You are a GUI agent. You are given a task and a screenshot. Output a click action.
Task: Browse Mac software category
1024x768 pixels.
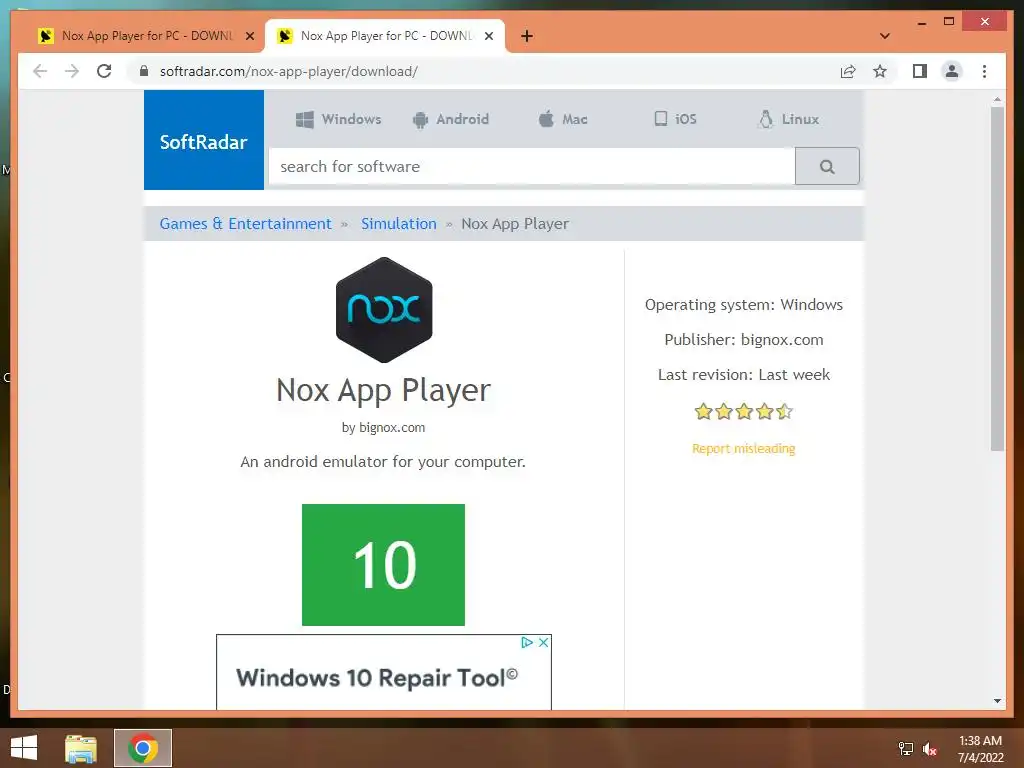(563, 120)
